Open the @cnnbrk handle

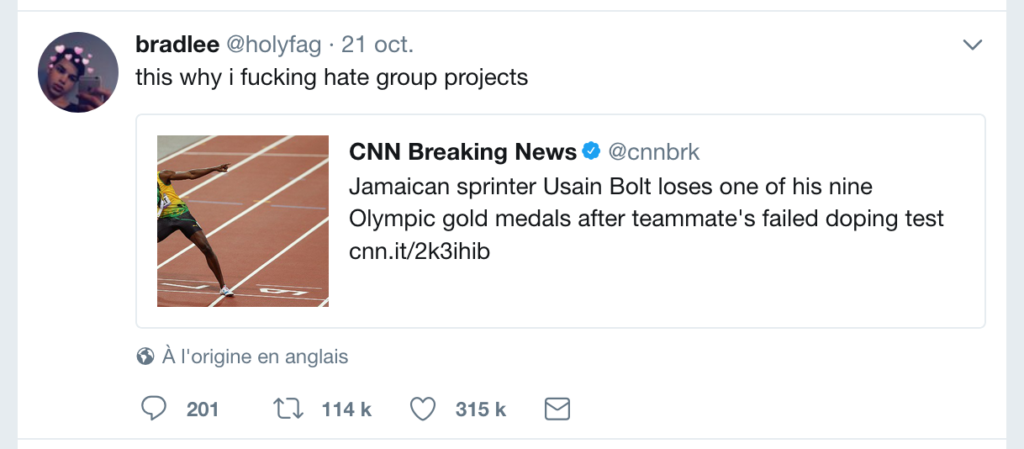click(654, 151)
